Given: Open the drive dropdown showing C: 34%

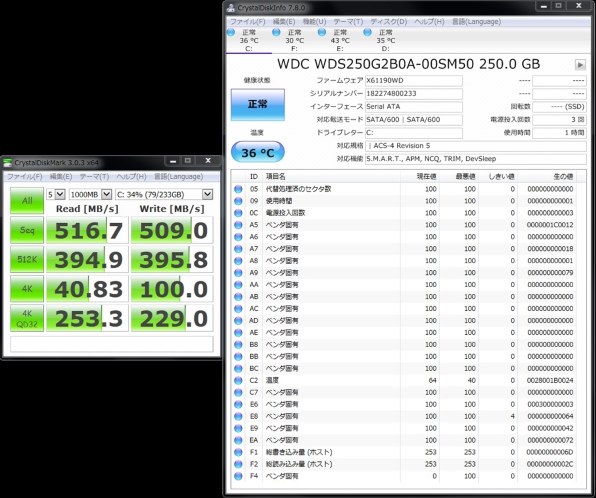Looking at the screenshot, I should (164, 194).
